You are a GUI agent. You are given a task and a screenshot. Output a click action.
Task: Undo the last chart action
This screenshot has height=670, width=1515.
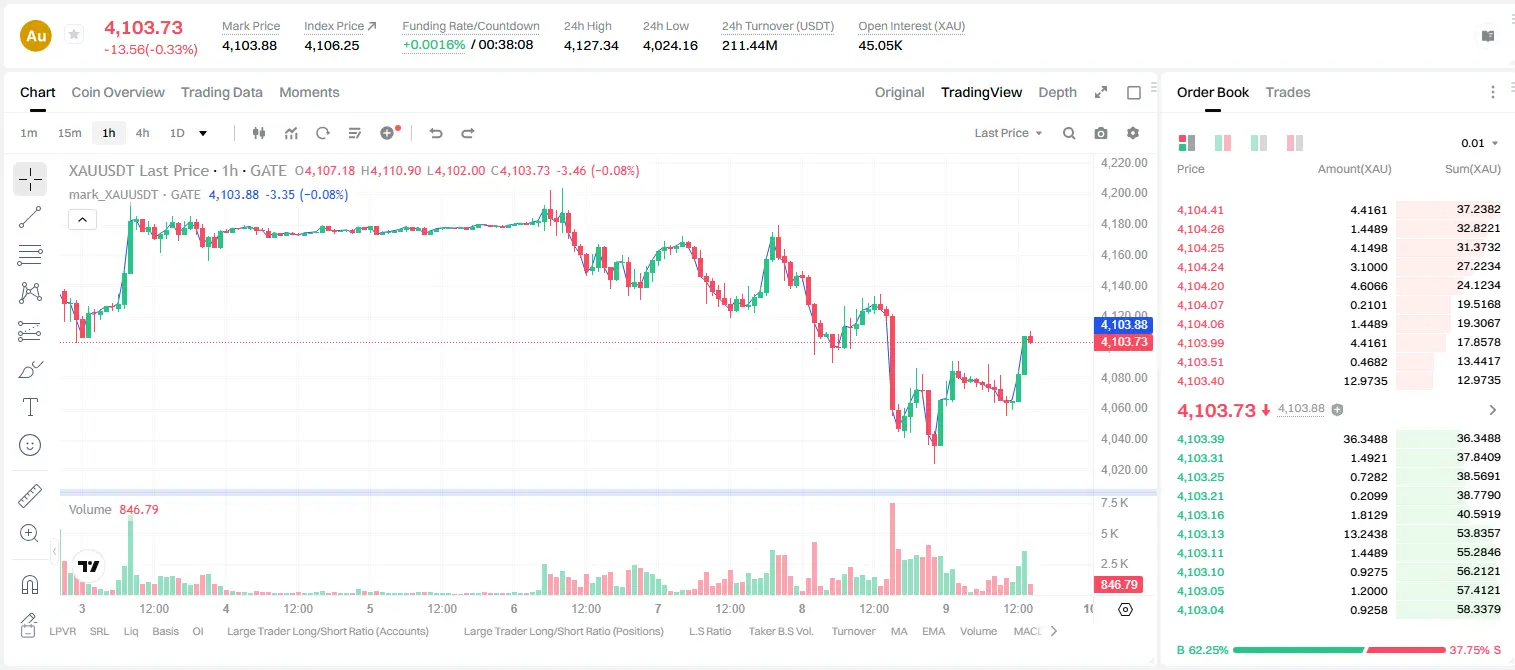(435, 133)
